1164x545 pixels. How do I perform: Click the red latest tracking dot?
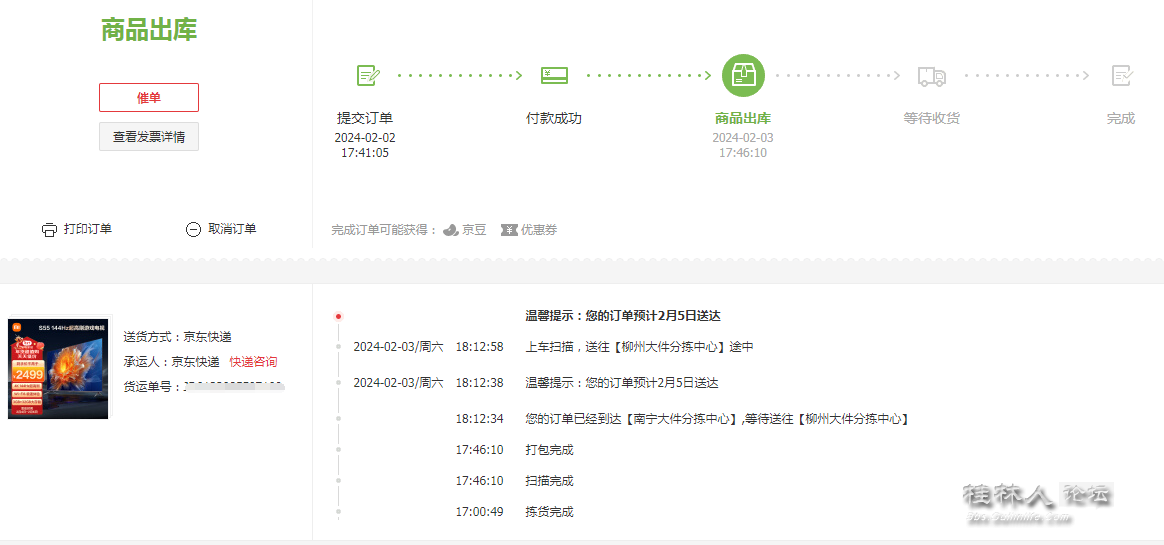[339, 316]
